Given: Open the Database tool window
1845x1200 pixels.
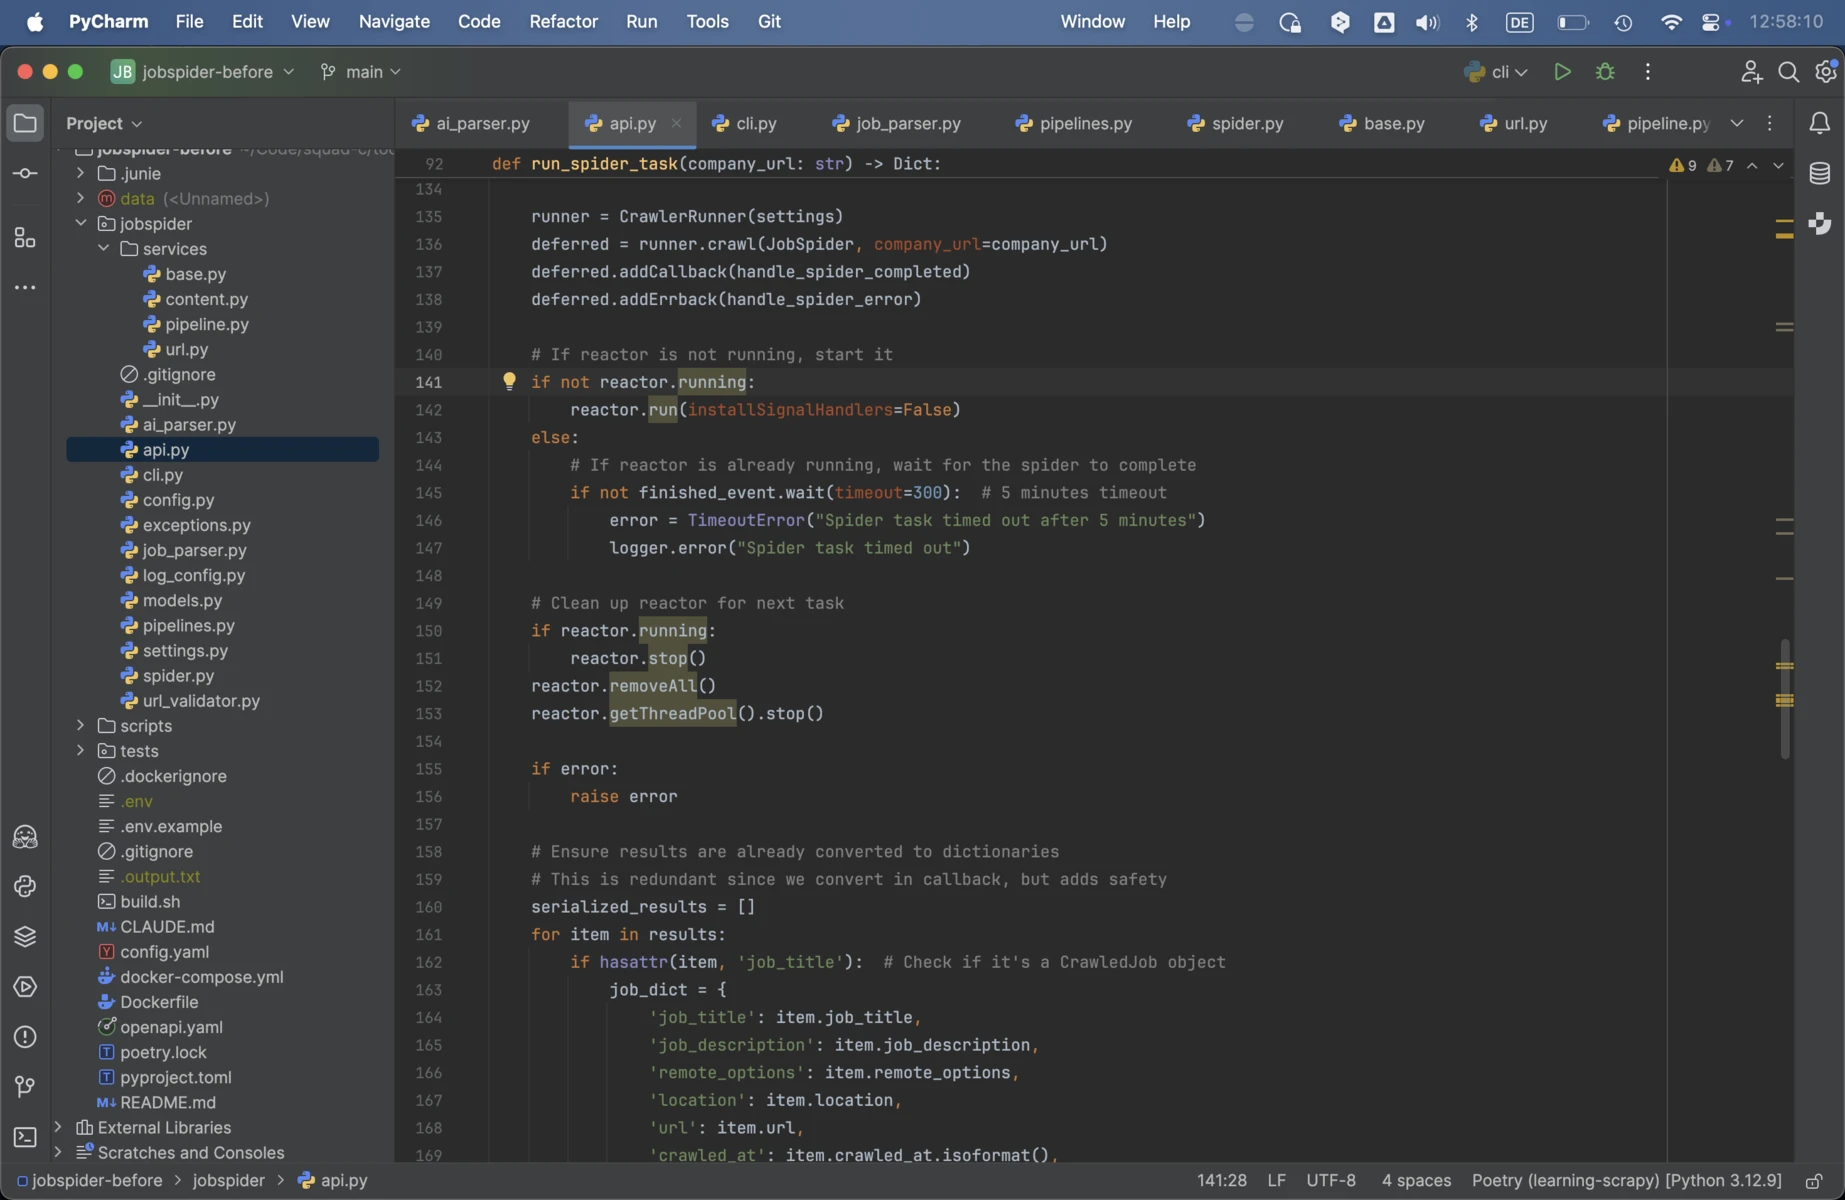Looking at the screenshot, I should pyautogui.click(x=1820, y=174).
